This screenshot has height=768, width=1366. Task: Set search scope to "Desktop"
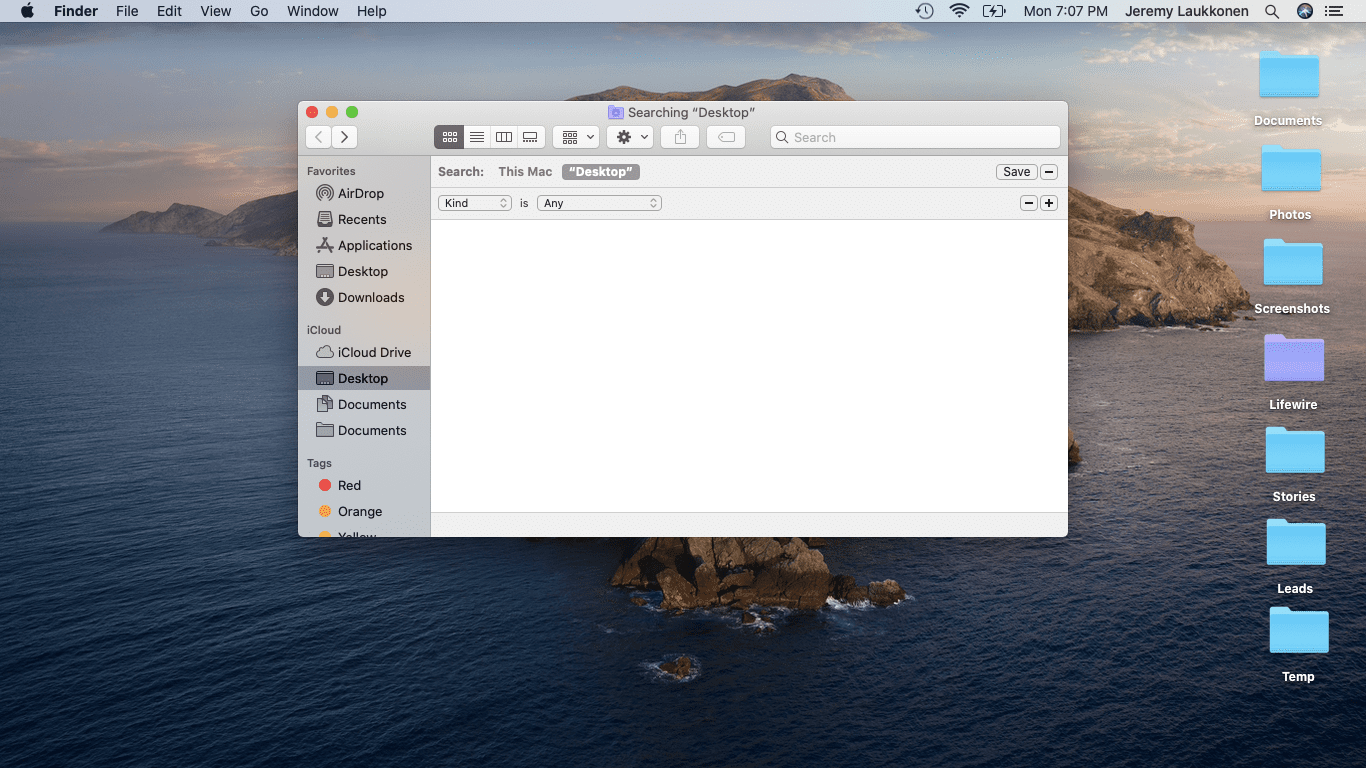600,172
